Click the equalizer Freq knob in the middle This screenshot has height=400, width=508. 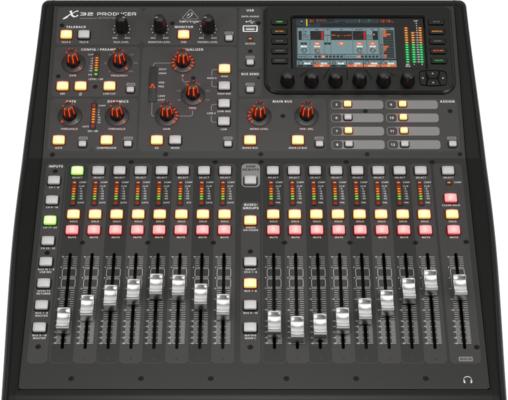click(x=192, y=92)
